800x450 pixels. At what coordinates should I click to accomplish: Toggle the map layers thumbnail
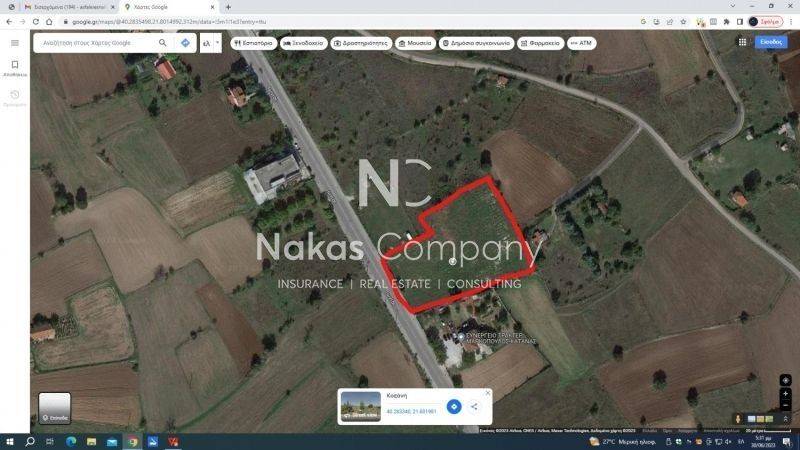[x=55, y=408]
